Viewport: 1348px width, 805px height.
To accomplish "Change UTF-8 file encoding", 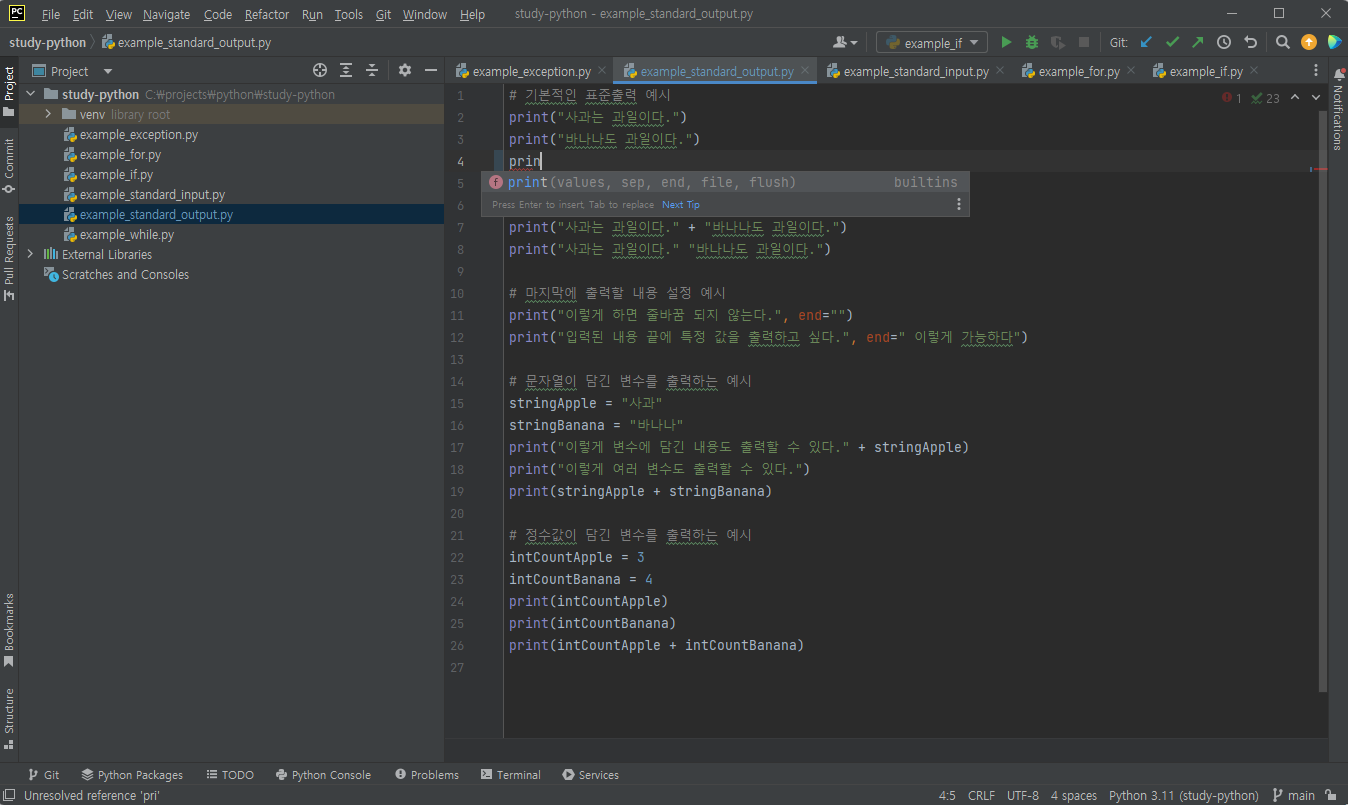I will tap(1022, 796).
